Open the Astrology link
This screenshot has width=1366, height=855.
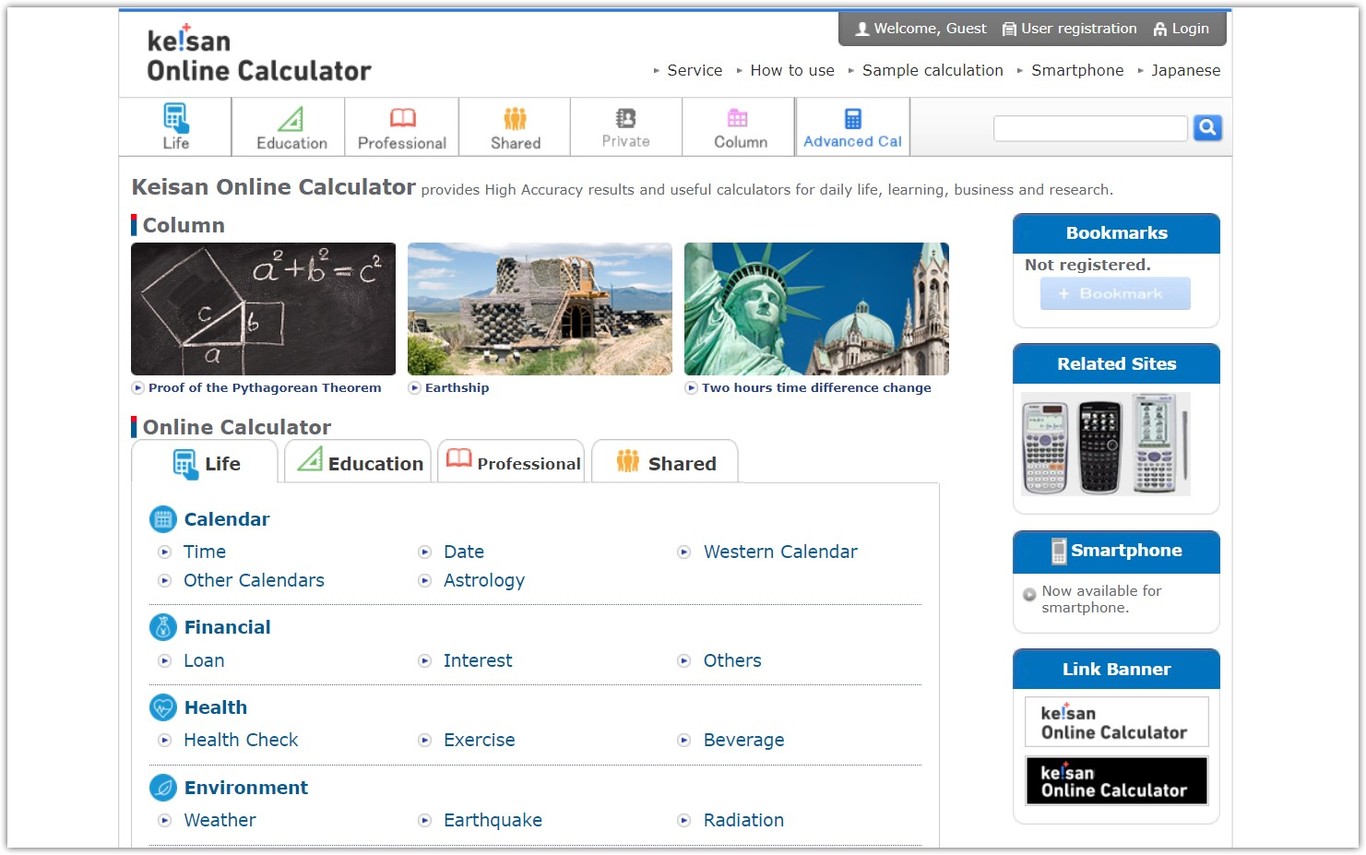click(x=484, y=581)
